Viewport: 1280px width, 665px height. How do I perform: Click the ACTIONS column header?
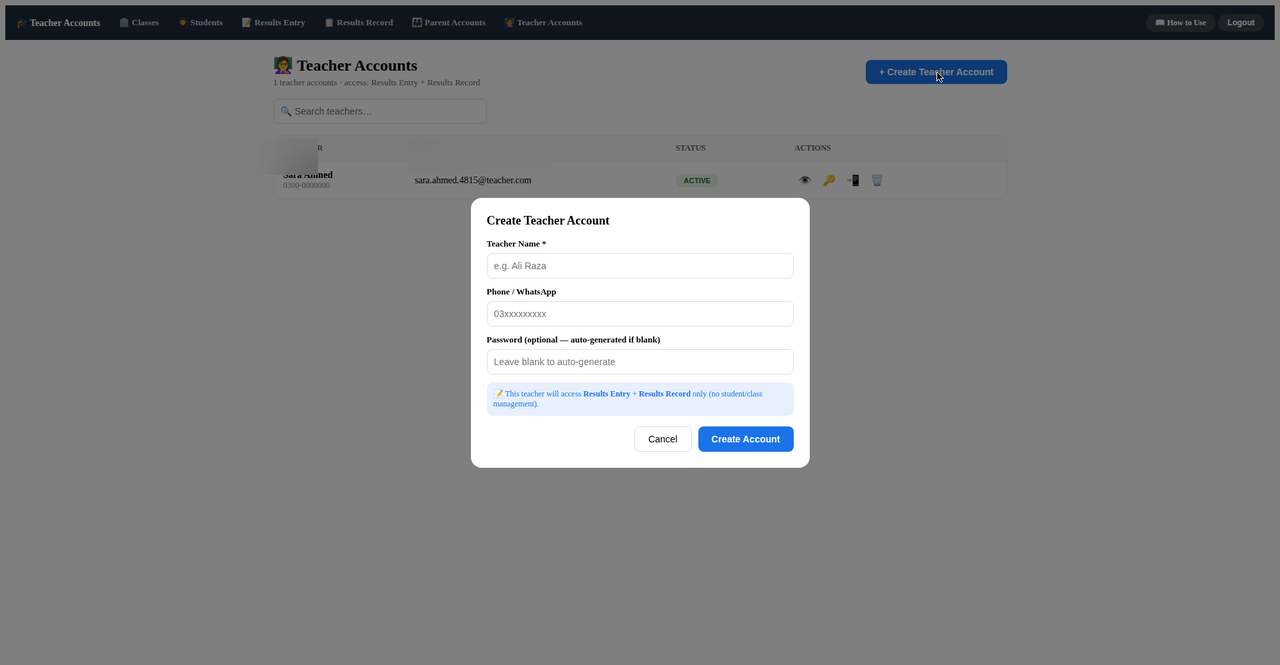(x=812, y=148)
